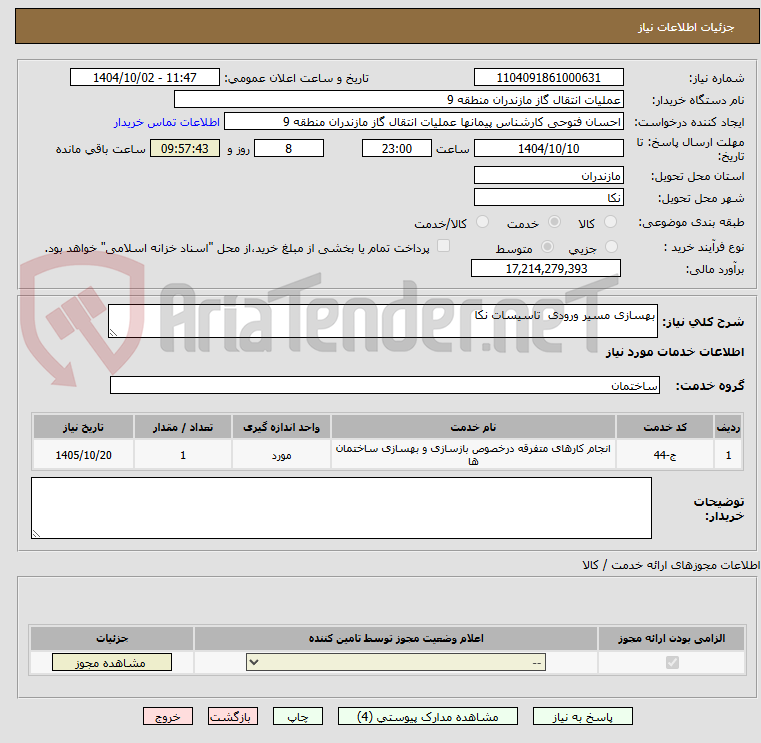The image size is (761, 743).
Task: Click the service name cell انجام کارهای متفرقه
Action: (x=473, y=455)
